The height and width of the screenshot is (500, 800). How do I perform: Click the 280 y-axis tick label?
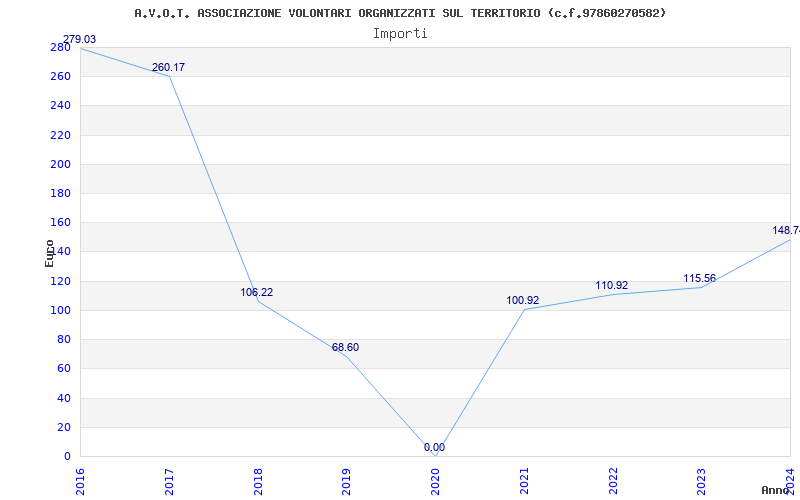(x=60, y=47)
